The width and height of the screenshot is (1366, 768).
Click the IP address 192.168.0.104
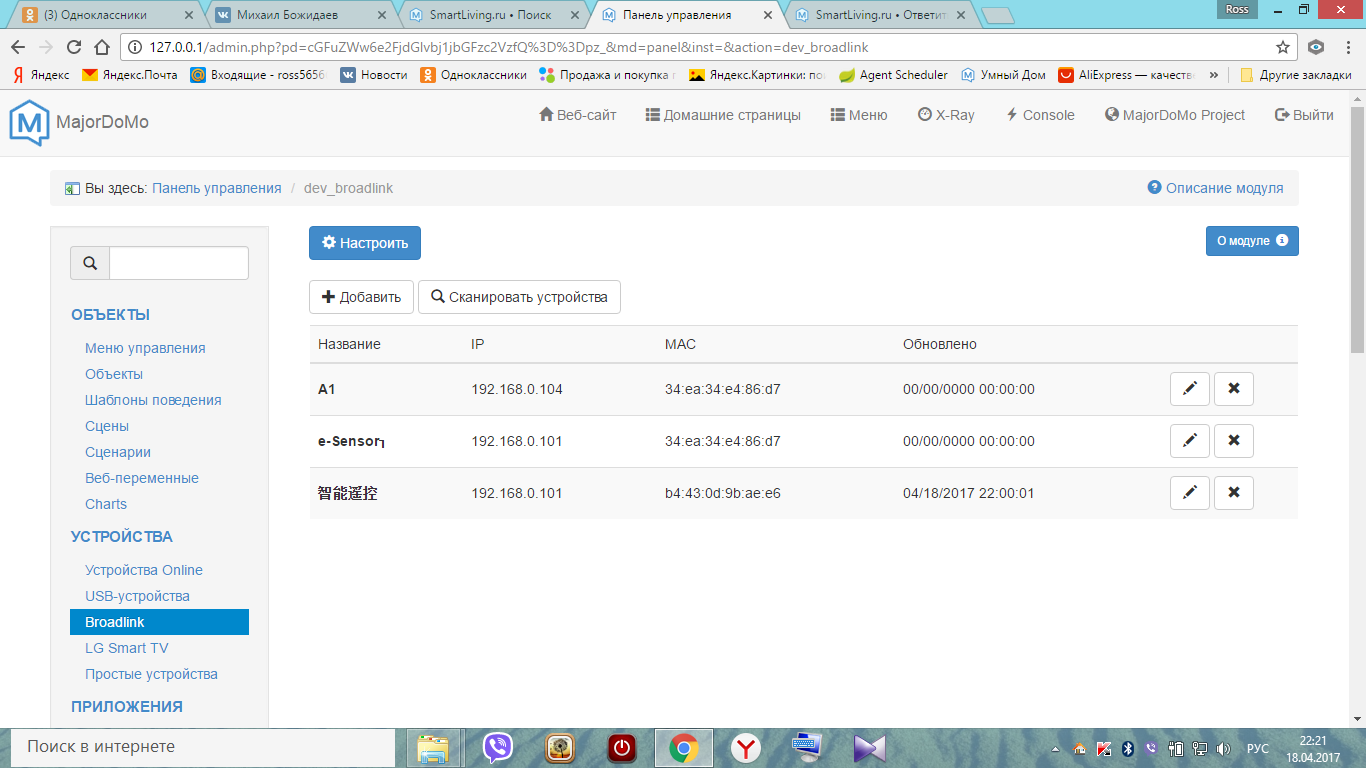pos(517,389)
